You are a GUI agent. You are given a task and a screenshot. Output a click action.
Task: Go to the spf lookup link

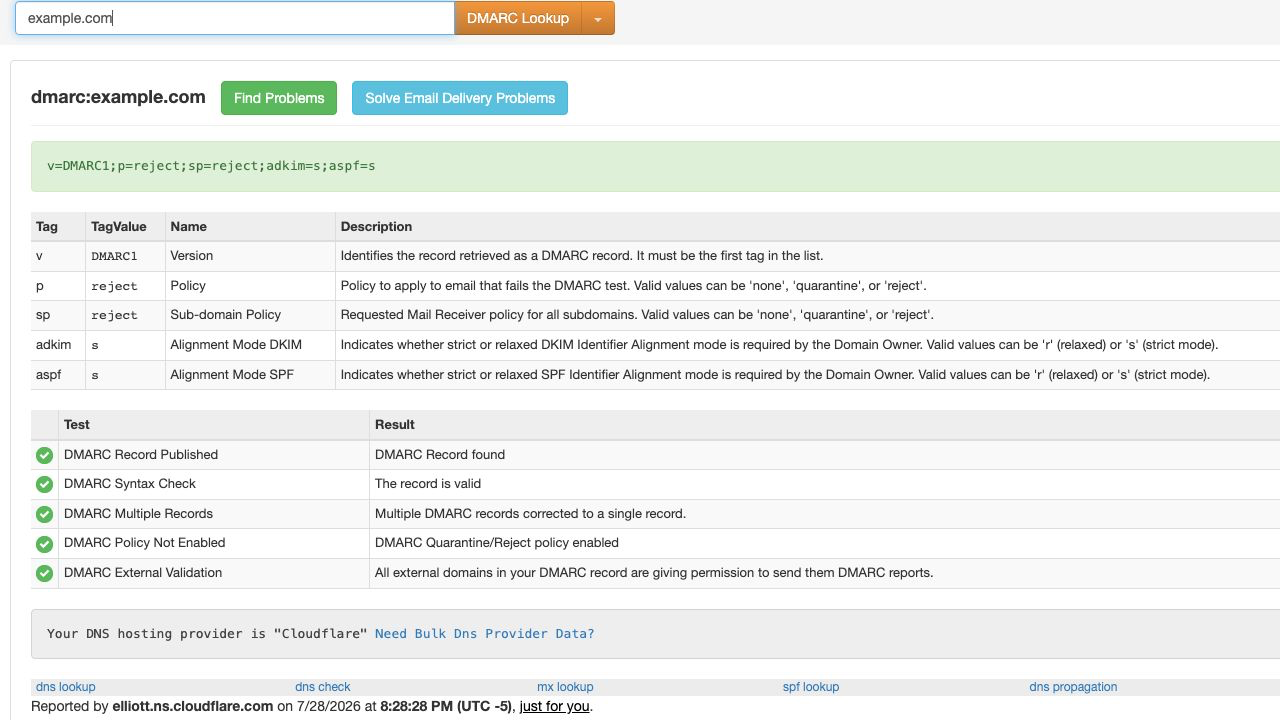point(811,687)
